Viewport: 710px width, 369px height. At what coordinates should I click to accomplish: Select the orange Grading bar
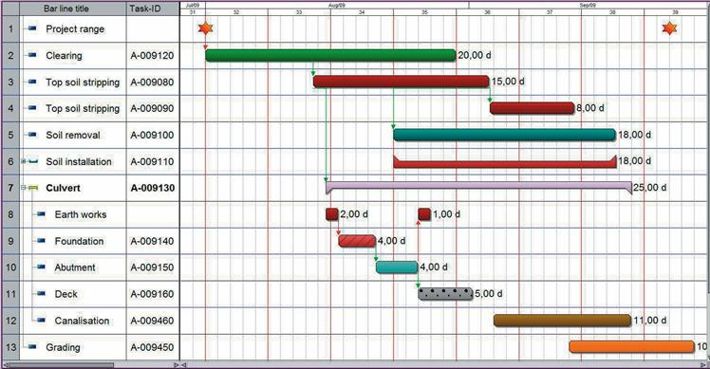(632, 347)
